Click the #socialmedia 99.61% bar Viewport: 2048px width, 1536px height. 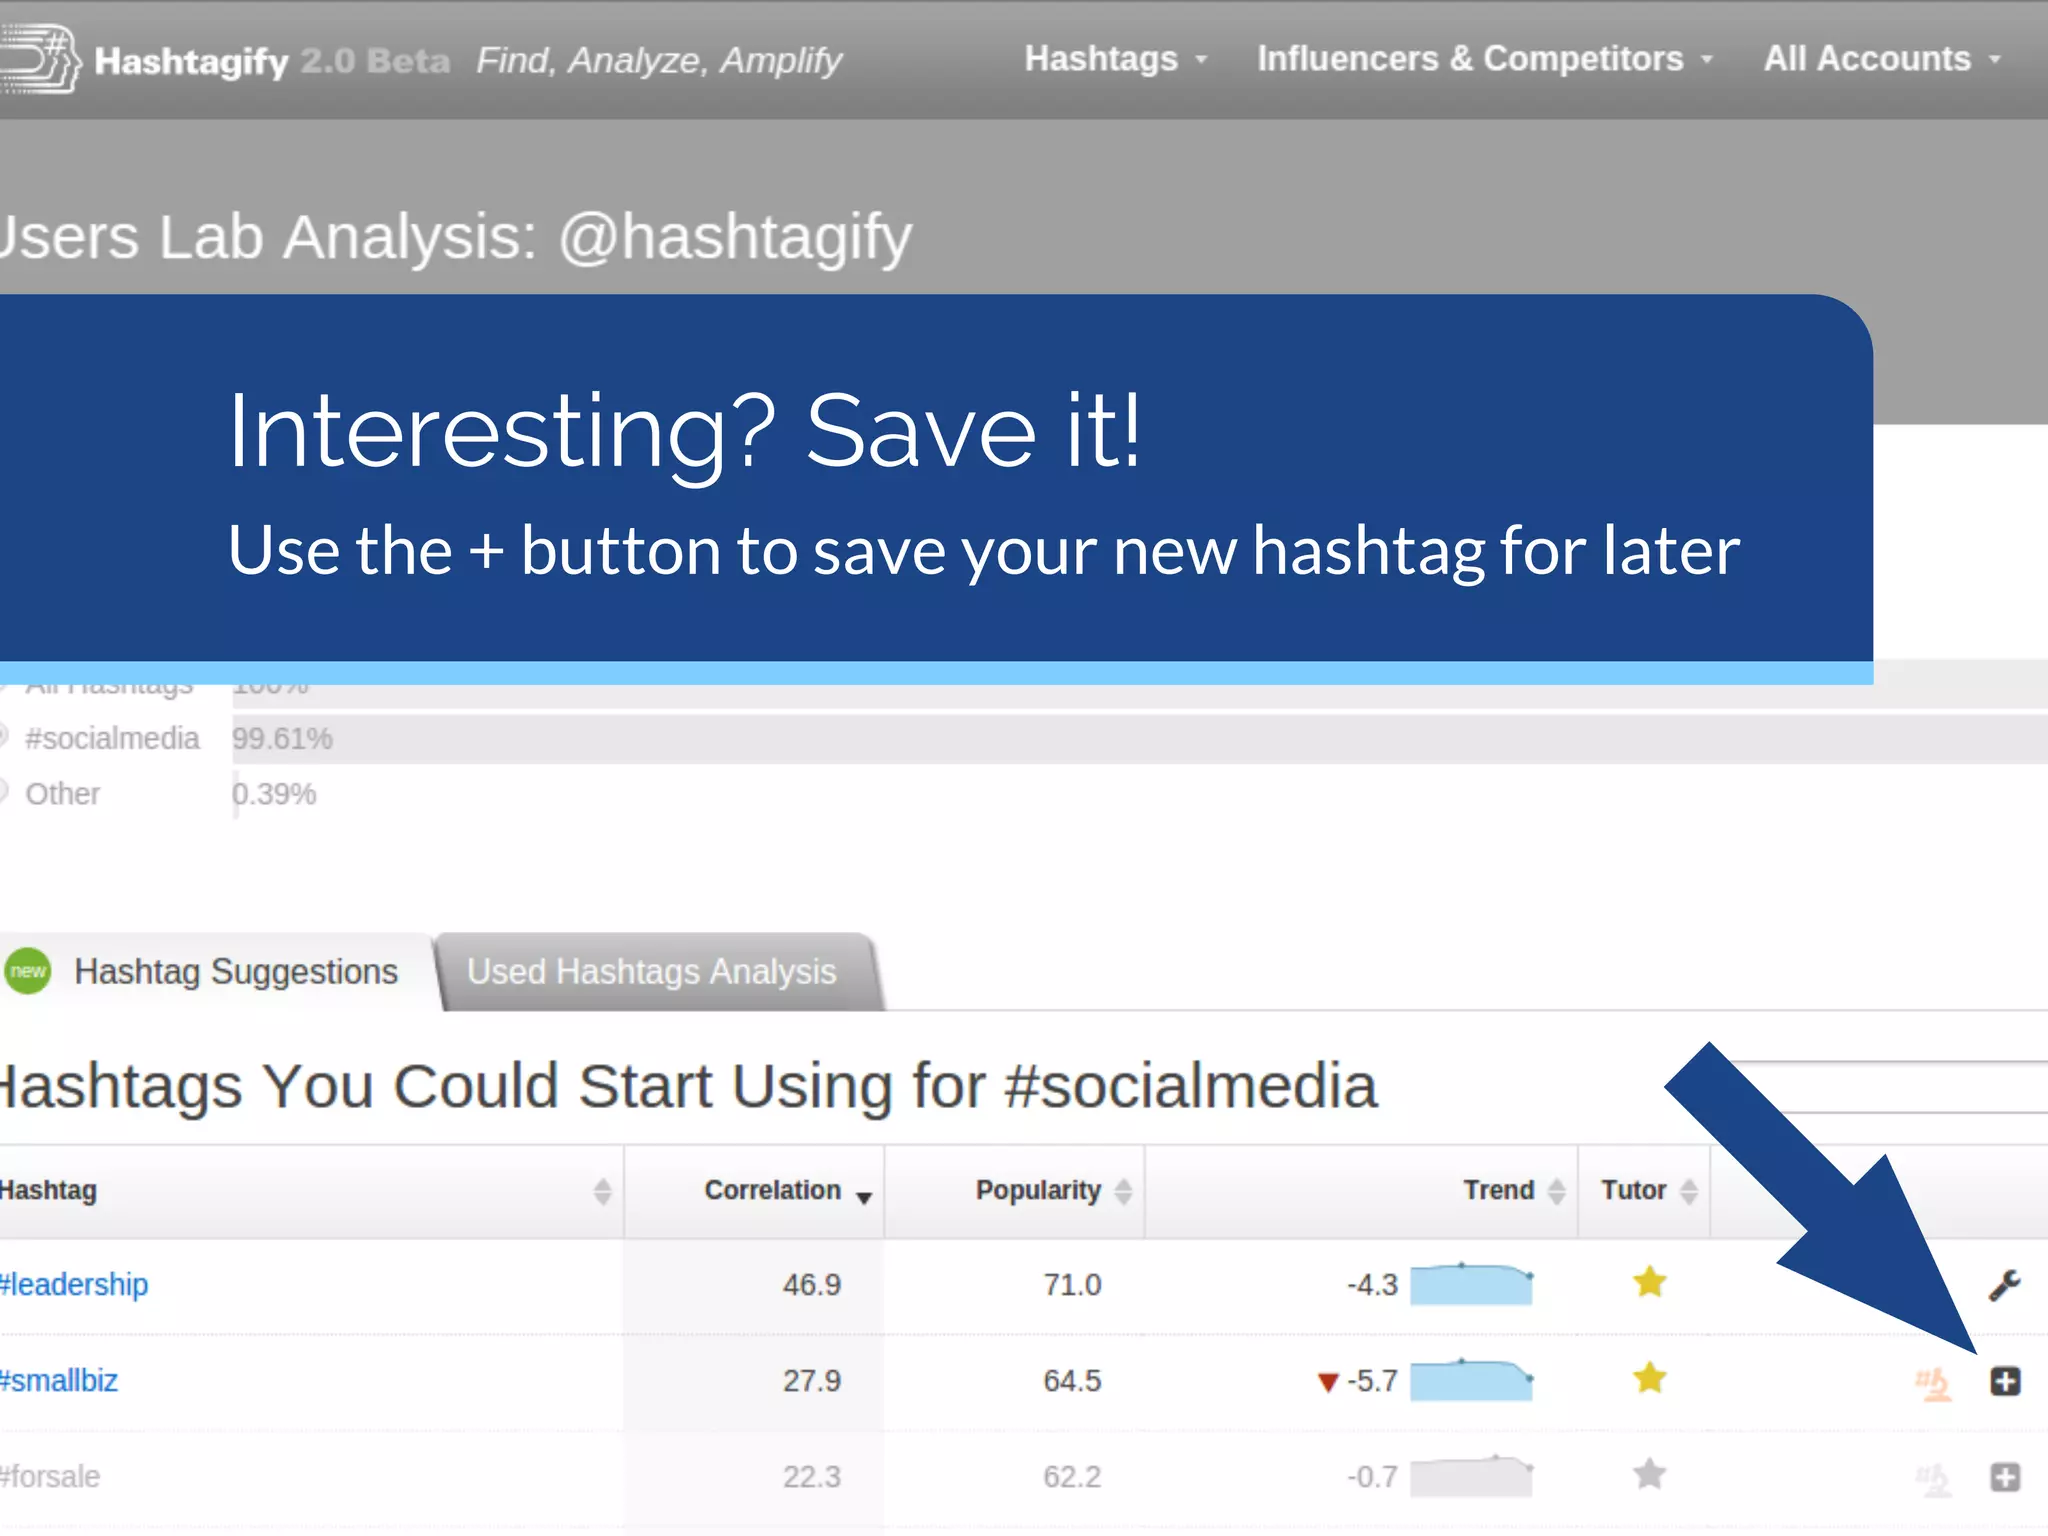1140,739
